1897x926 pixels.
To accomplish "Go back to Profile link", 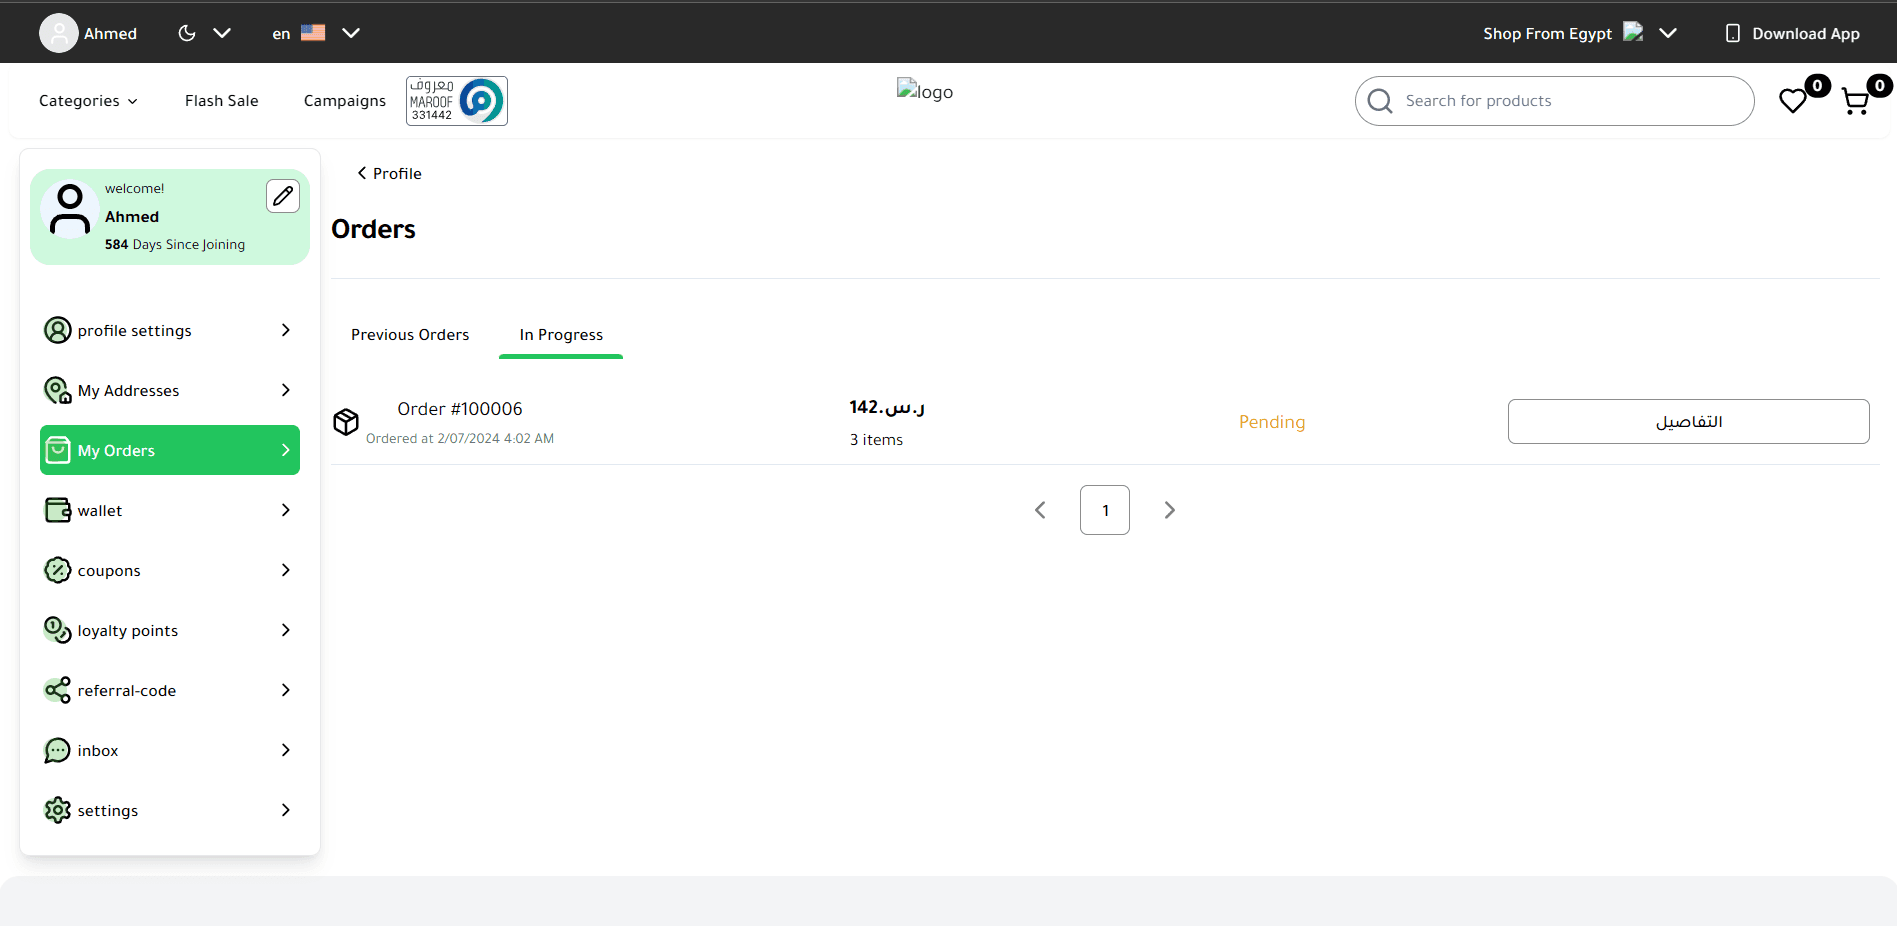I will (390, 173).
